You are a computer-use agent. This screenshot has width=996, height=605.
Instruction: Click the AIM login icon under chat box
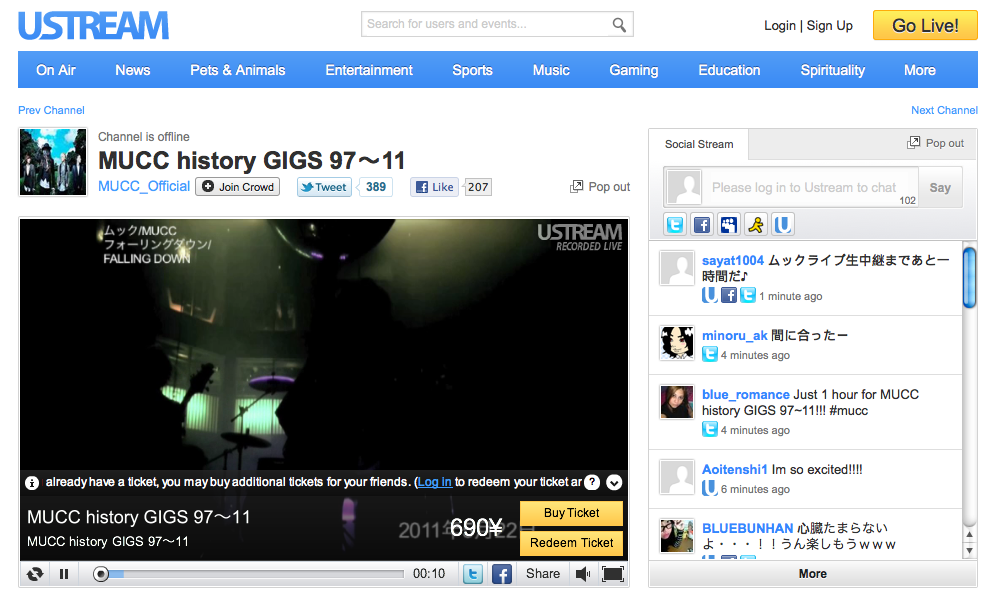point(756,224)
